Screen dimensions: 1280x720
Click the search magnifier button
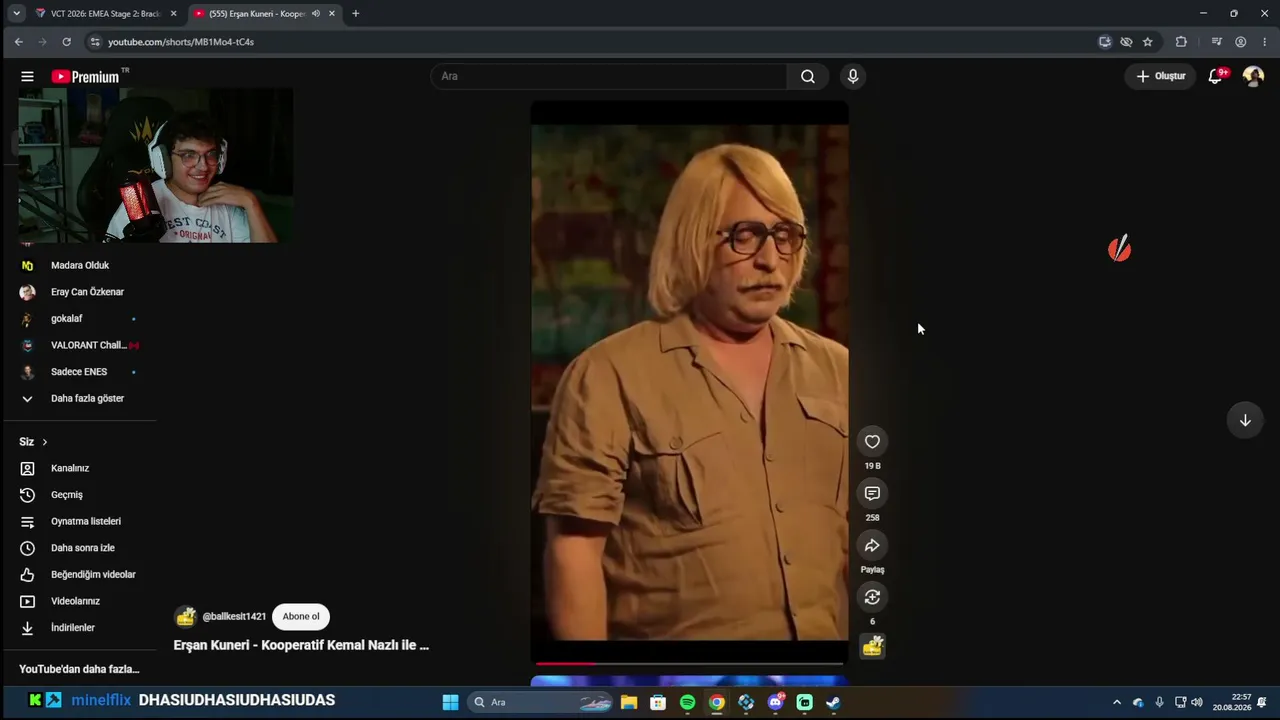pos(808,76)
